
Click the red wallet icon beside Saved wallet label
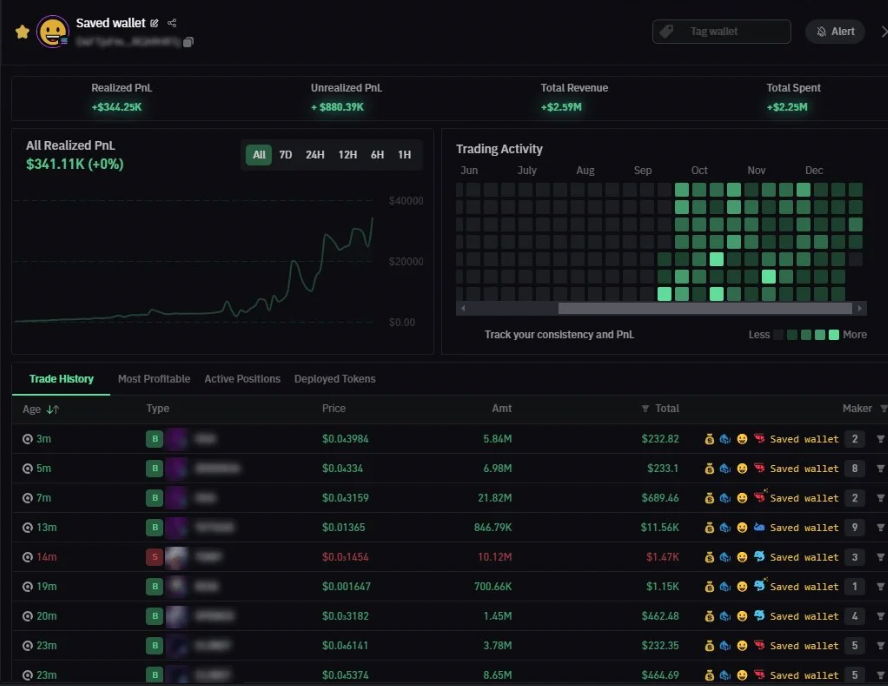(x=760, y=438)
